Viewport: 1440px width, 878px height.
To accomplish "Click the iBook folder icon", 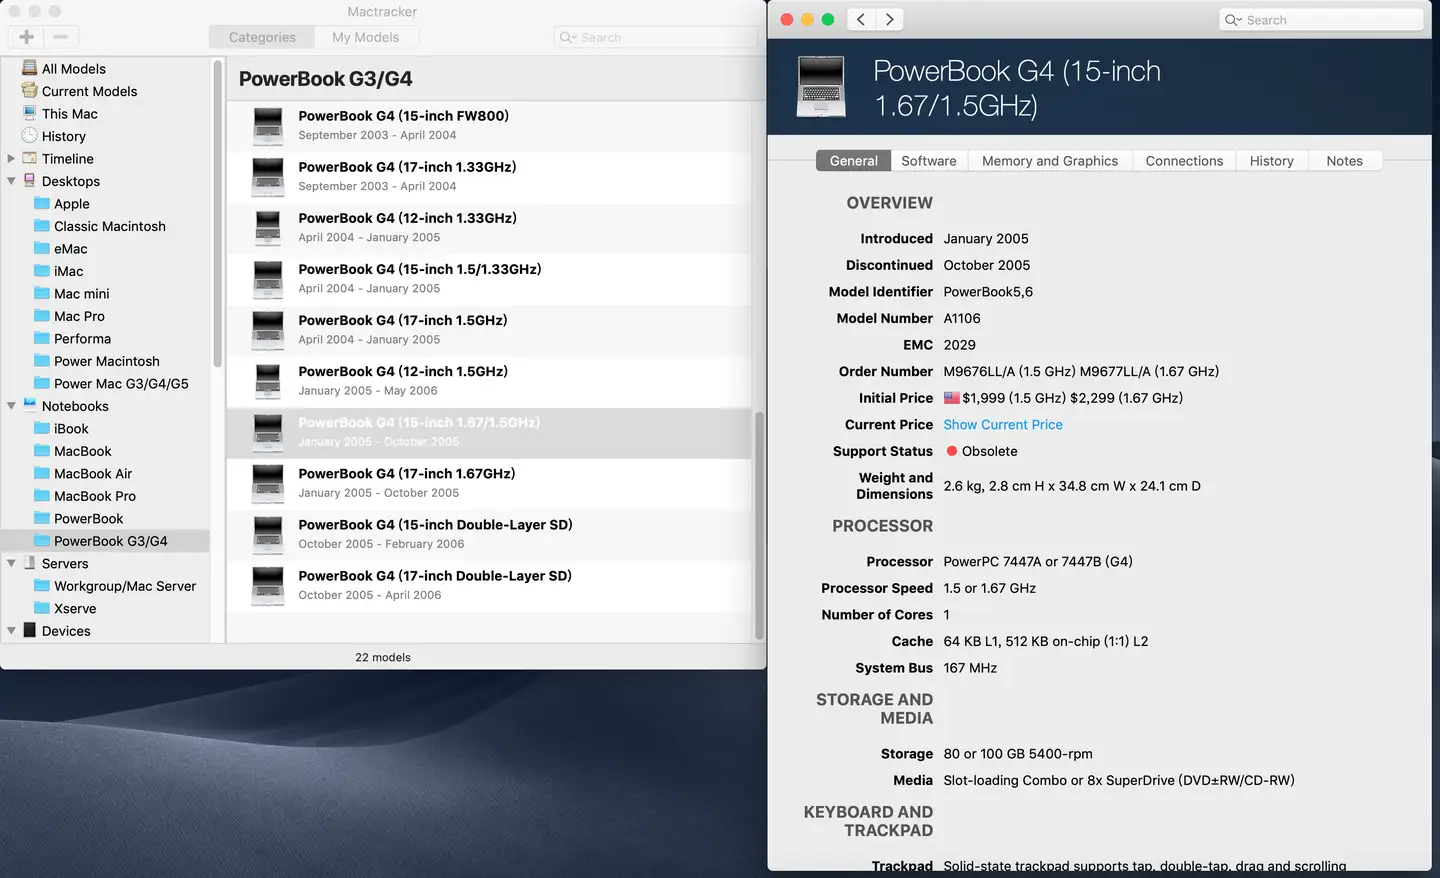I will point(42,428).
